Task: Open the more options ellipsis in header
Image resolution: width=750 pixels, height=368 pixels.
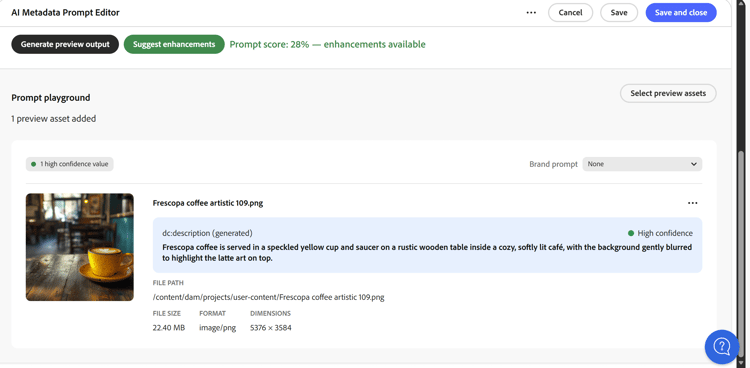Action: [531, 12]
